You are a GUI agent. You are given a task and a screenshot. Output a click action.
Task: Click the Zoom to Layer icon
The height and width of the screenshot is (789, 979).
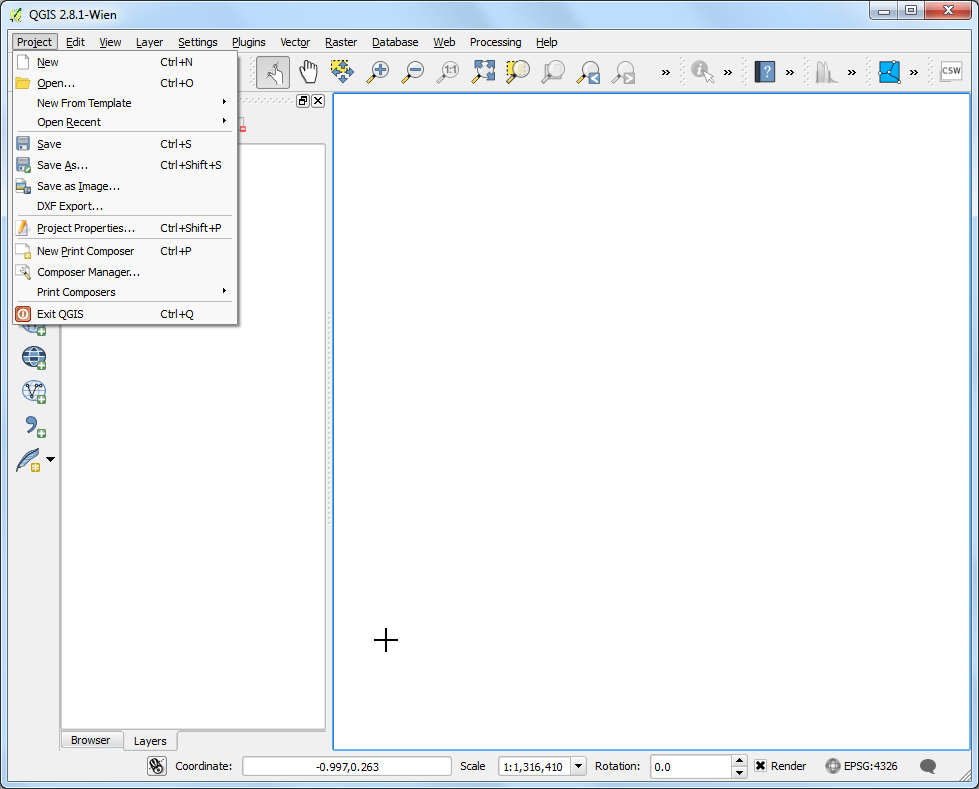(x=553, y=72)
